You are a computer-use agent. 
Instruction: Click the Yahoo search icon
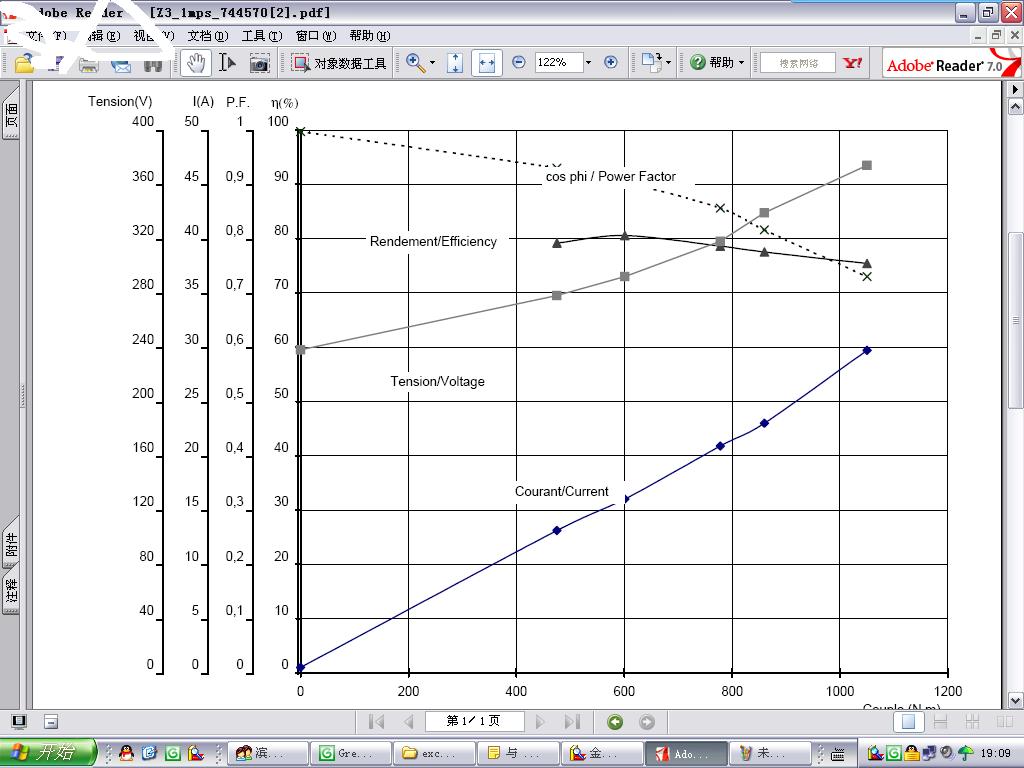pos(852,63)
